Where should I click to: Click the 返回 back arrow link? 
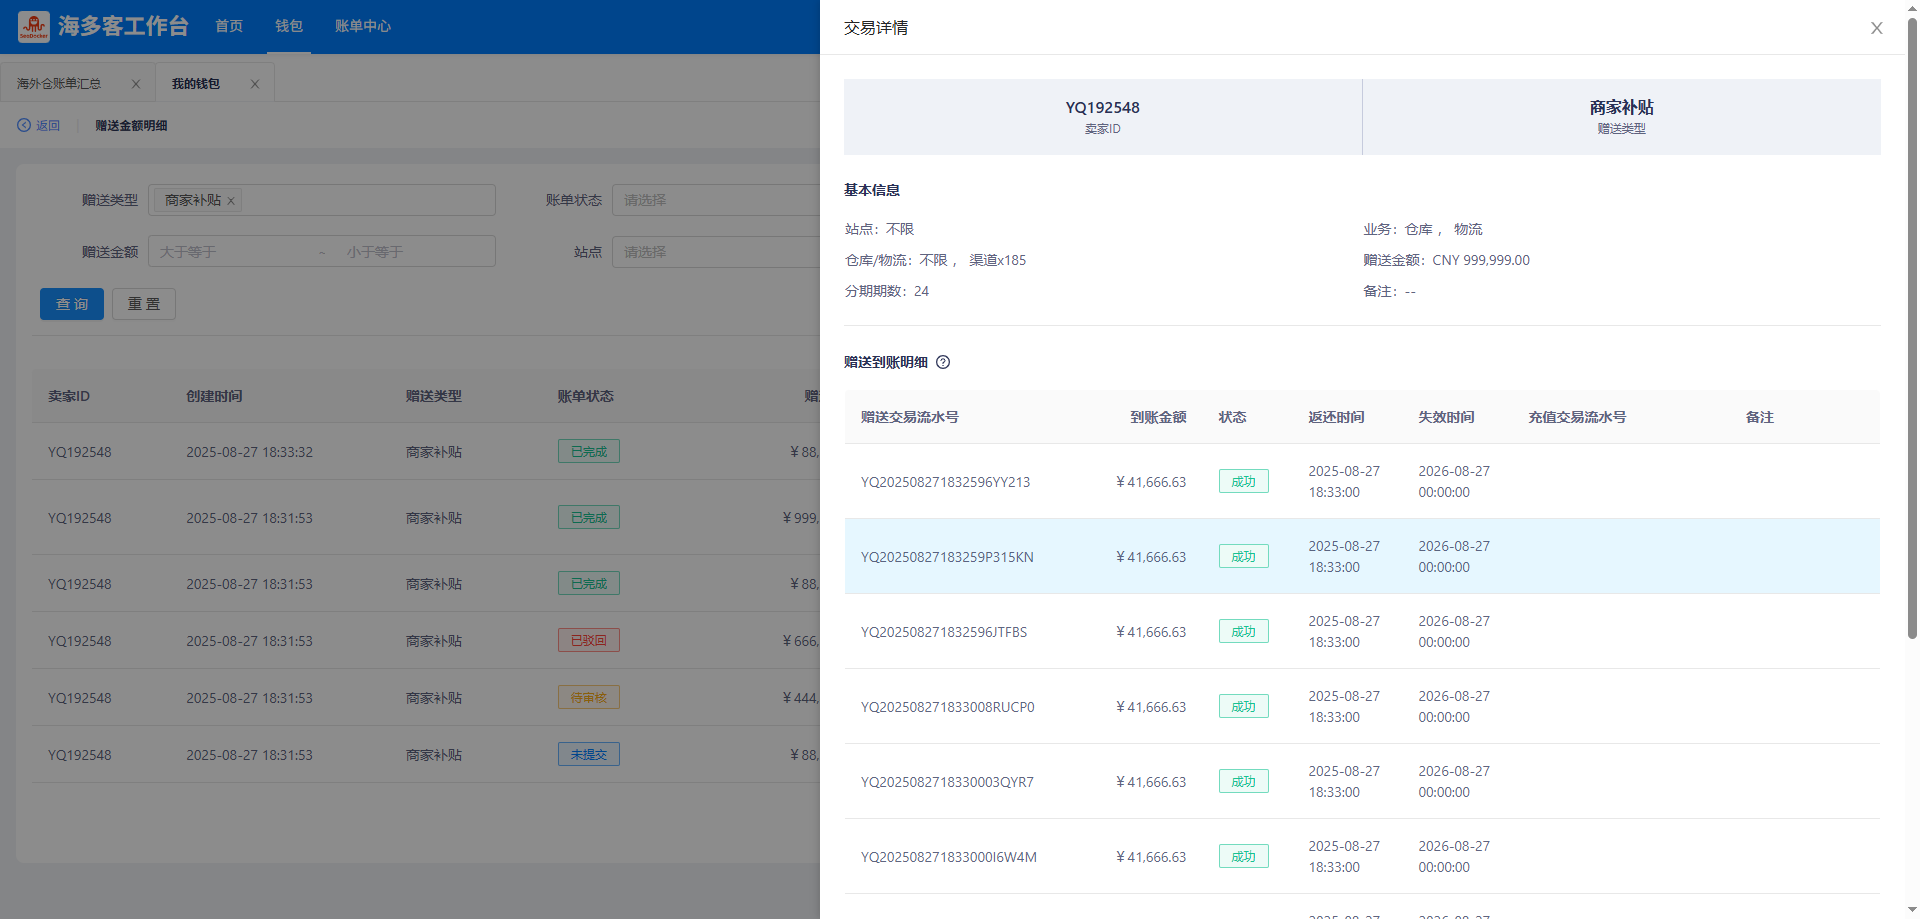click(38, 125)
